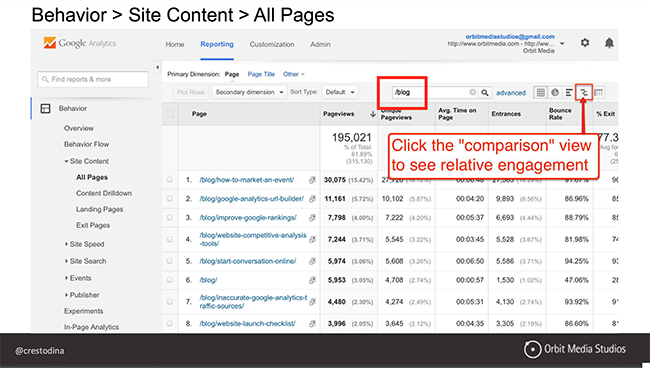Click the Entrances column header
Screen dimensions: 650x368
coord(506,114)
